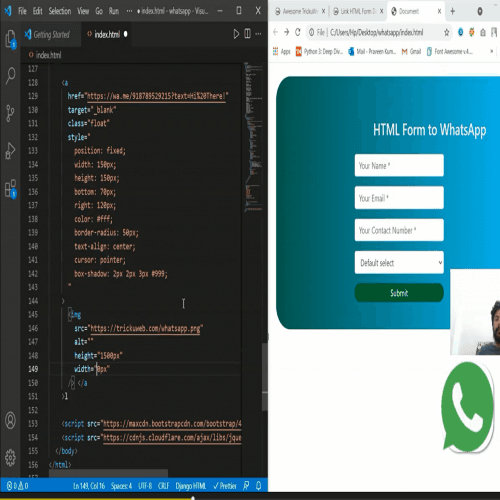Reload the page in Chrome
The image size is (500, 500).
coord(298,32)
